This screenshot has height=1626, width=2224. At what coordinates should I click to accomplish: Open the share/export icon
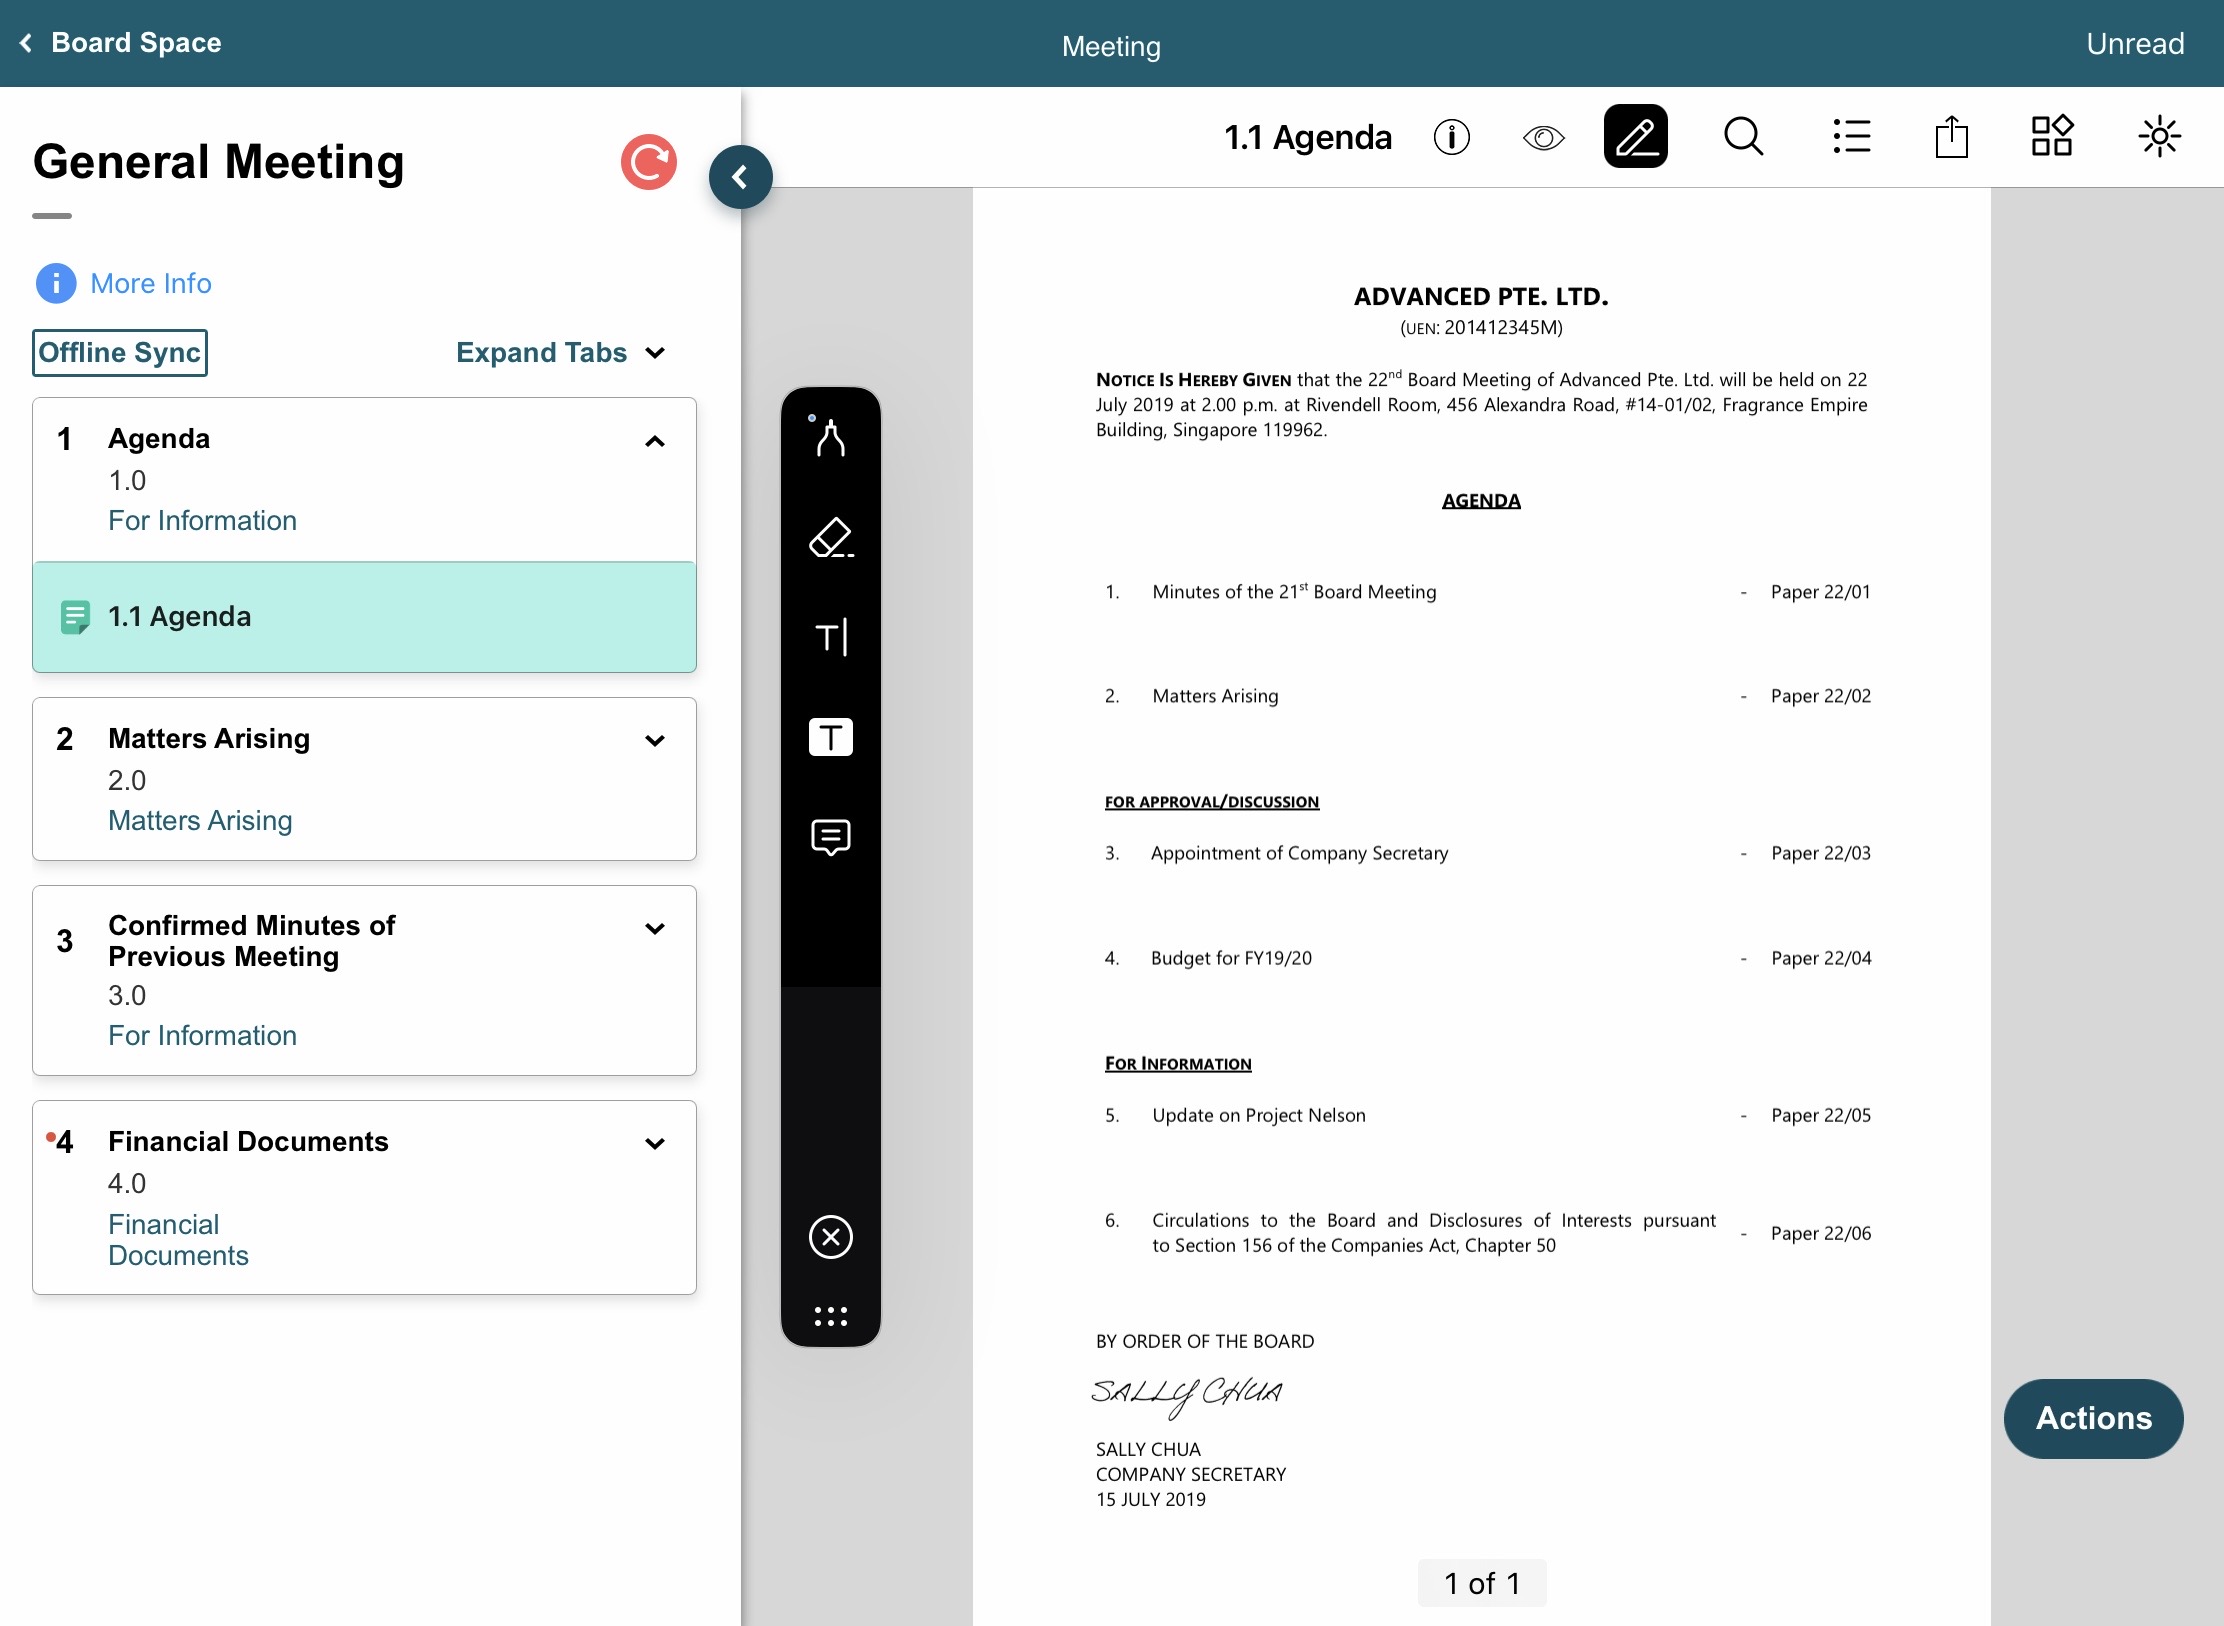pos(1951,137)
